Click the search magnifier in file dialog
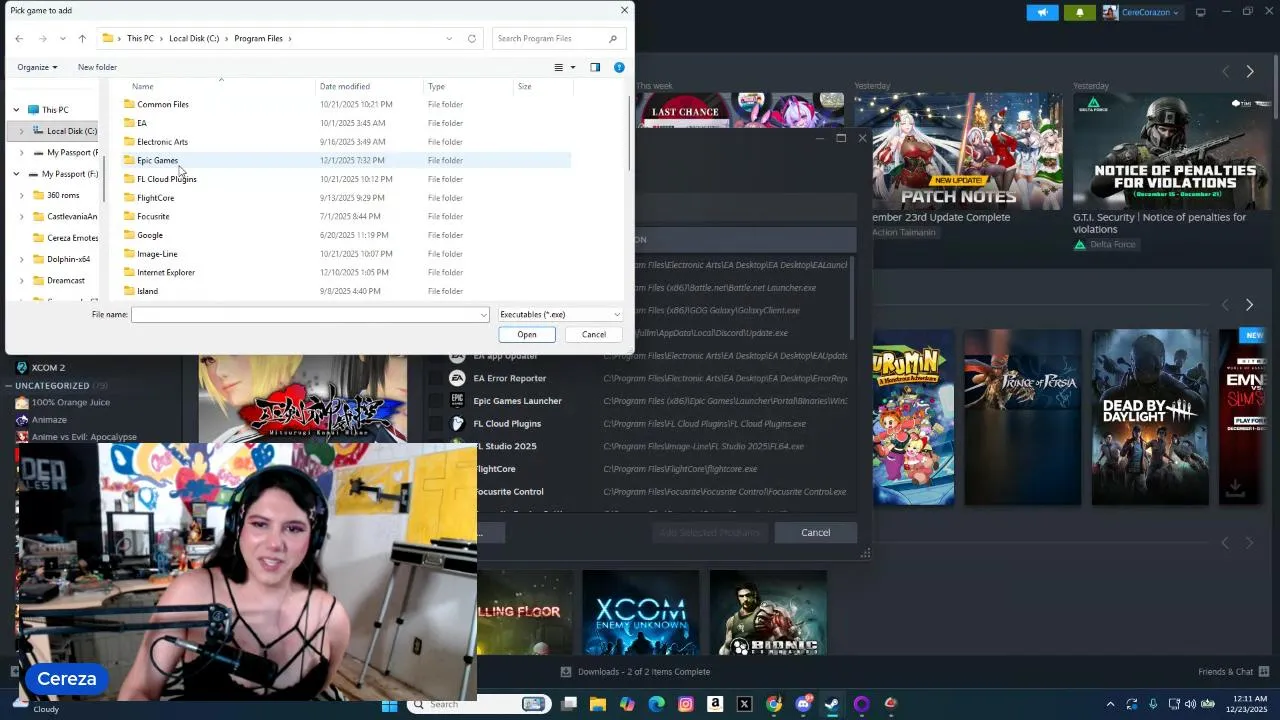This screenshot has width=1280, height=720. (613, 38)
